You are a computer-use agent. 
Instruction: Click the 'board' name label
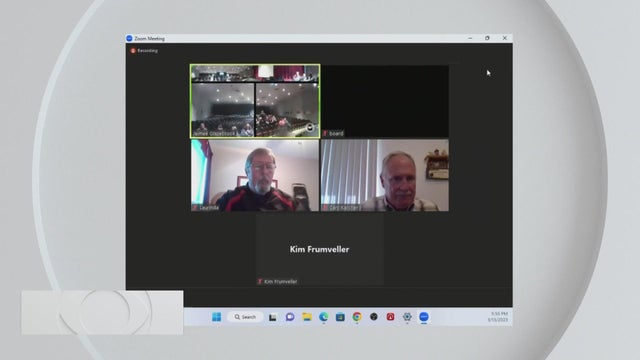pos(336,133)
